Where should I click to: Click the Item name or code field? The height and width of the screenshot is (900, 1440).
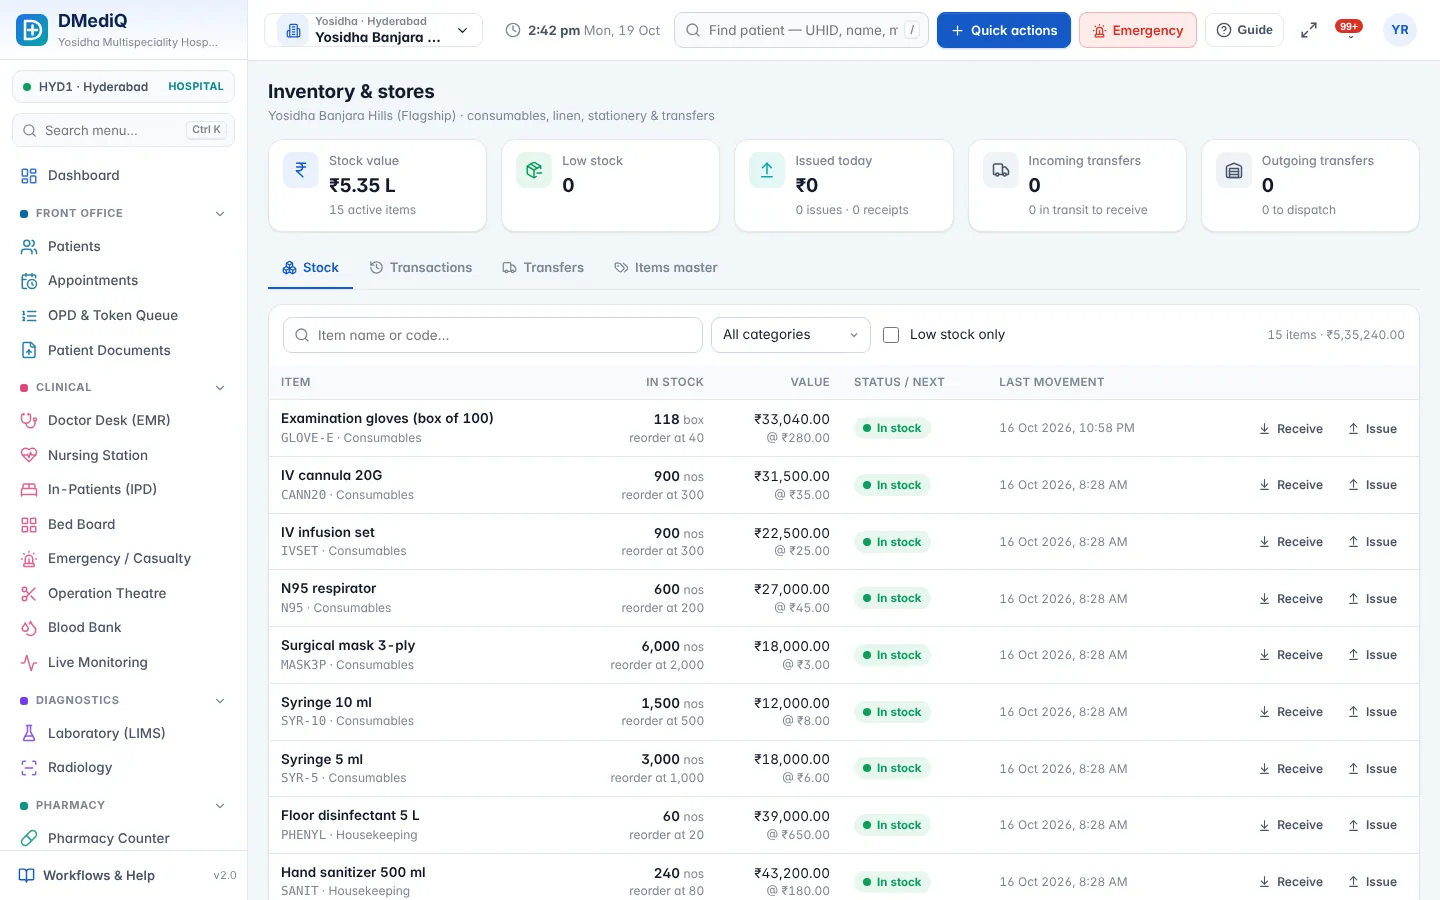click(x=493, y=335)
